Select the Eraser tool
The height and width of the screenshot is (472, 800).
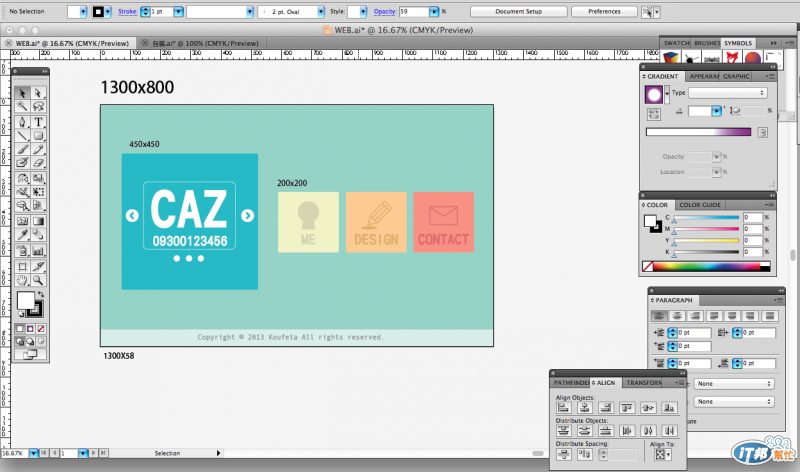tap(38, 163)
